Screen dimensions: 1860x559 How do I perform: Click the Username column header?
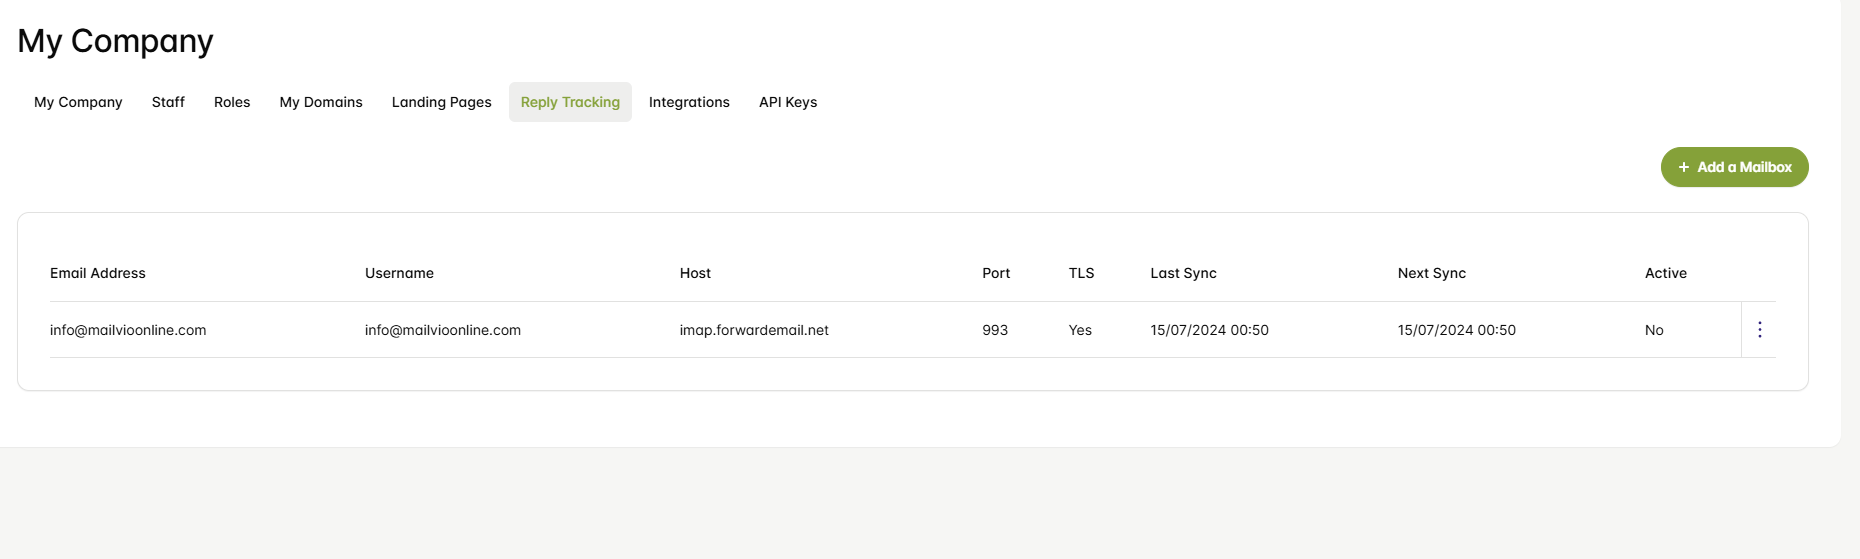coord(399,273)
